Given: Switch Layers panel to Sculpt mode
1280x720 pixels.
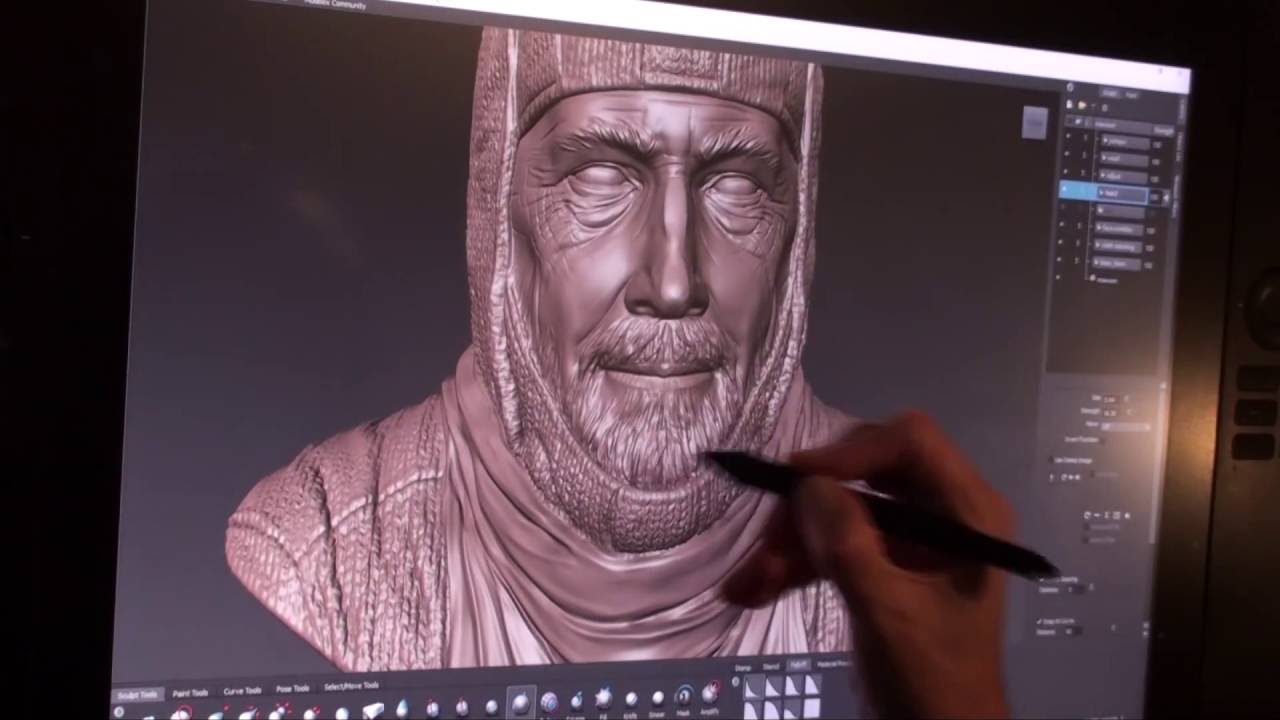Looking at the screenshot, I should (x=1110, y=93).
